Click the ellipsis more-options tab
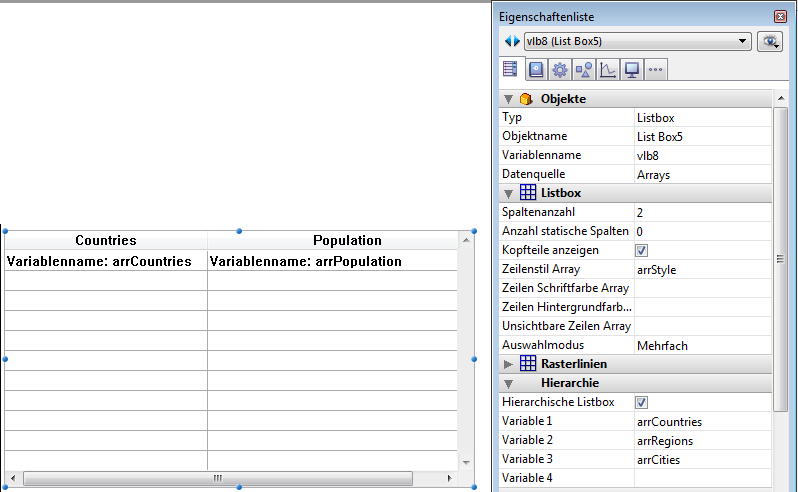This screenshot has height=492, width=798. (656, 69)
